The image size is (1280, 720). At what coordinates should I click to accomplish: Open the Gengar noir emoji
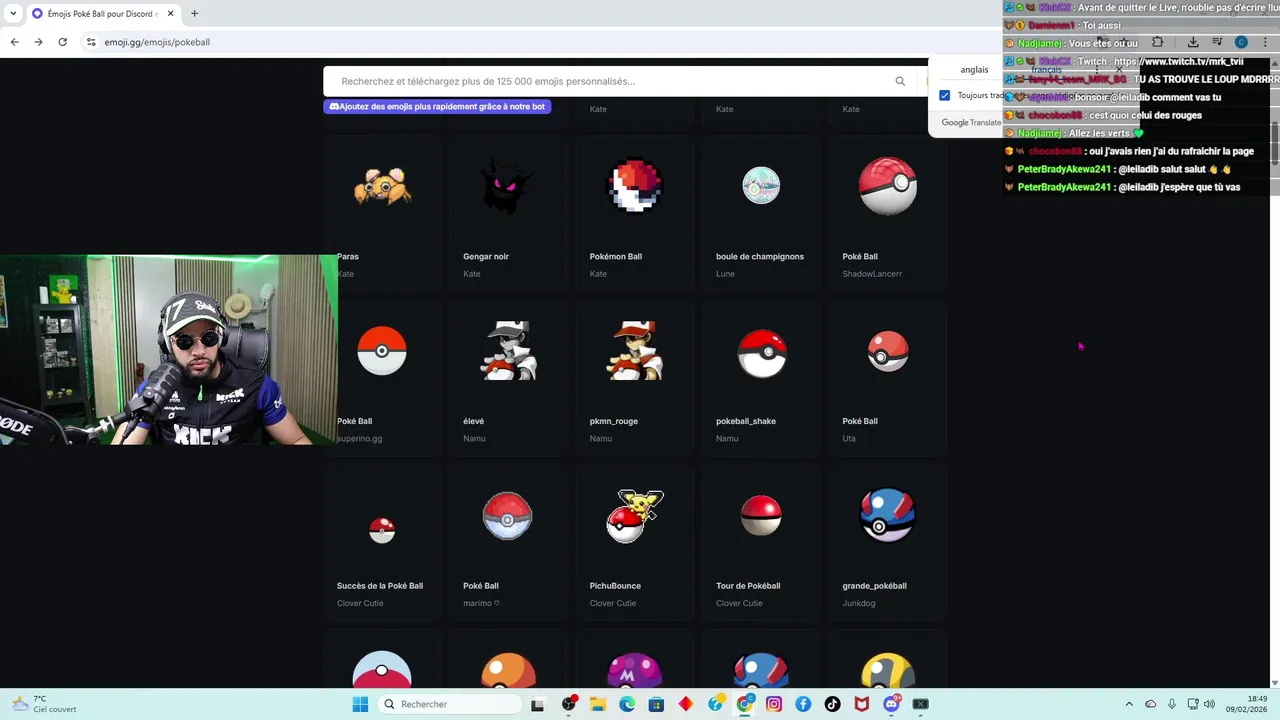(508, 186)
